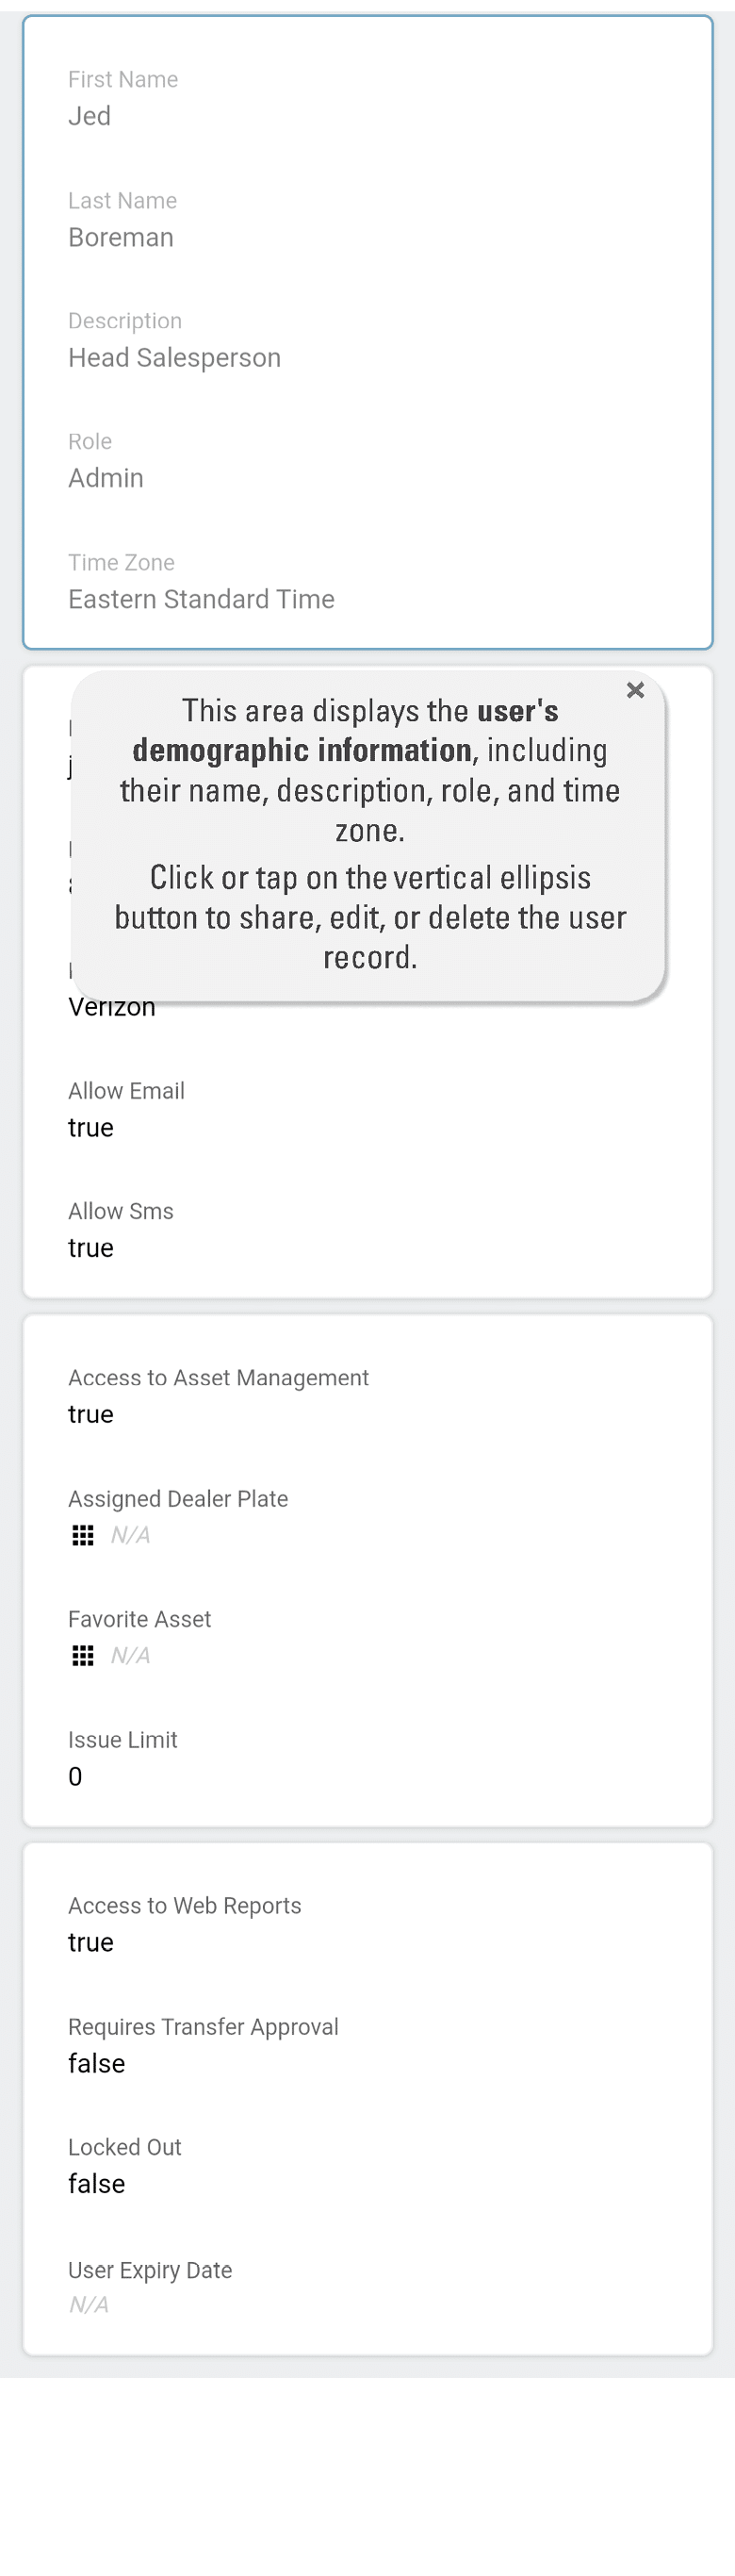Image resolution: width=735 pixels, height=2576 pixels.
Task: Click the Head Salesperson description value
Action: click(174, 358)
